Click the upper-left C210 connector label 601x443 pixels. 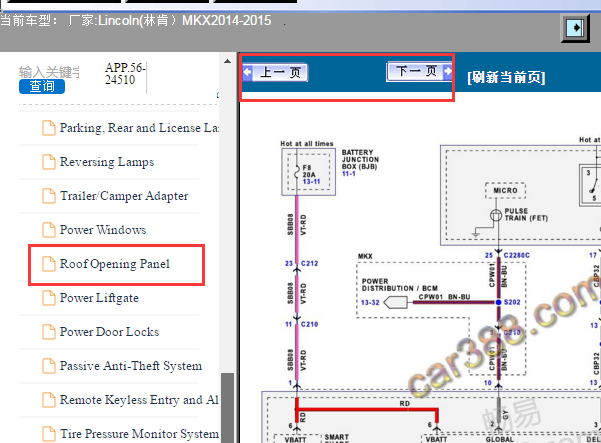click(309, 324)
